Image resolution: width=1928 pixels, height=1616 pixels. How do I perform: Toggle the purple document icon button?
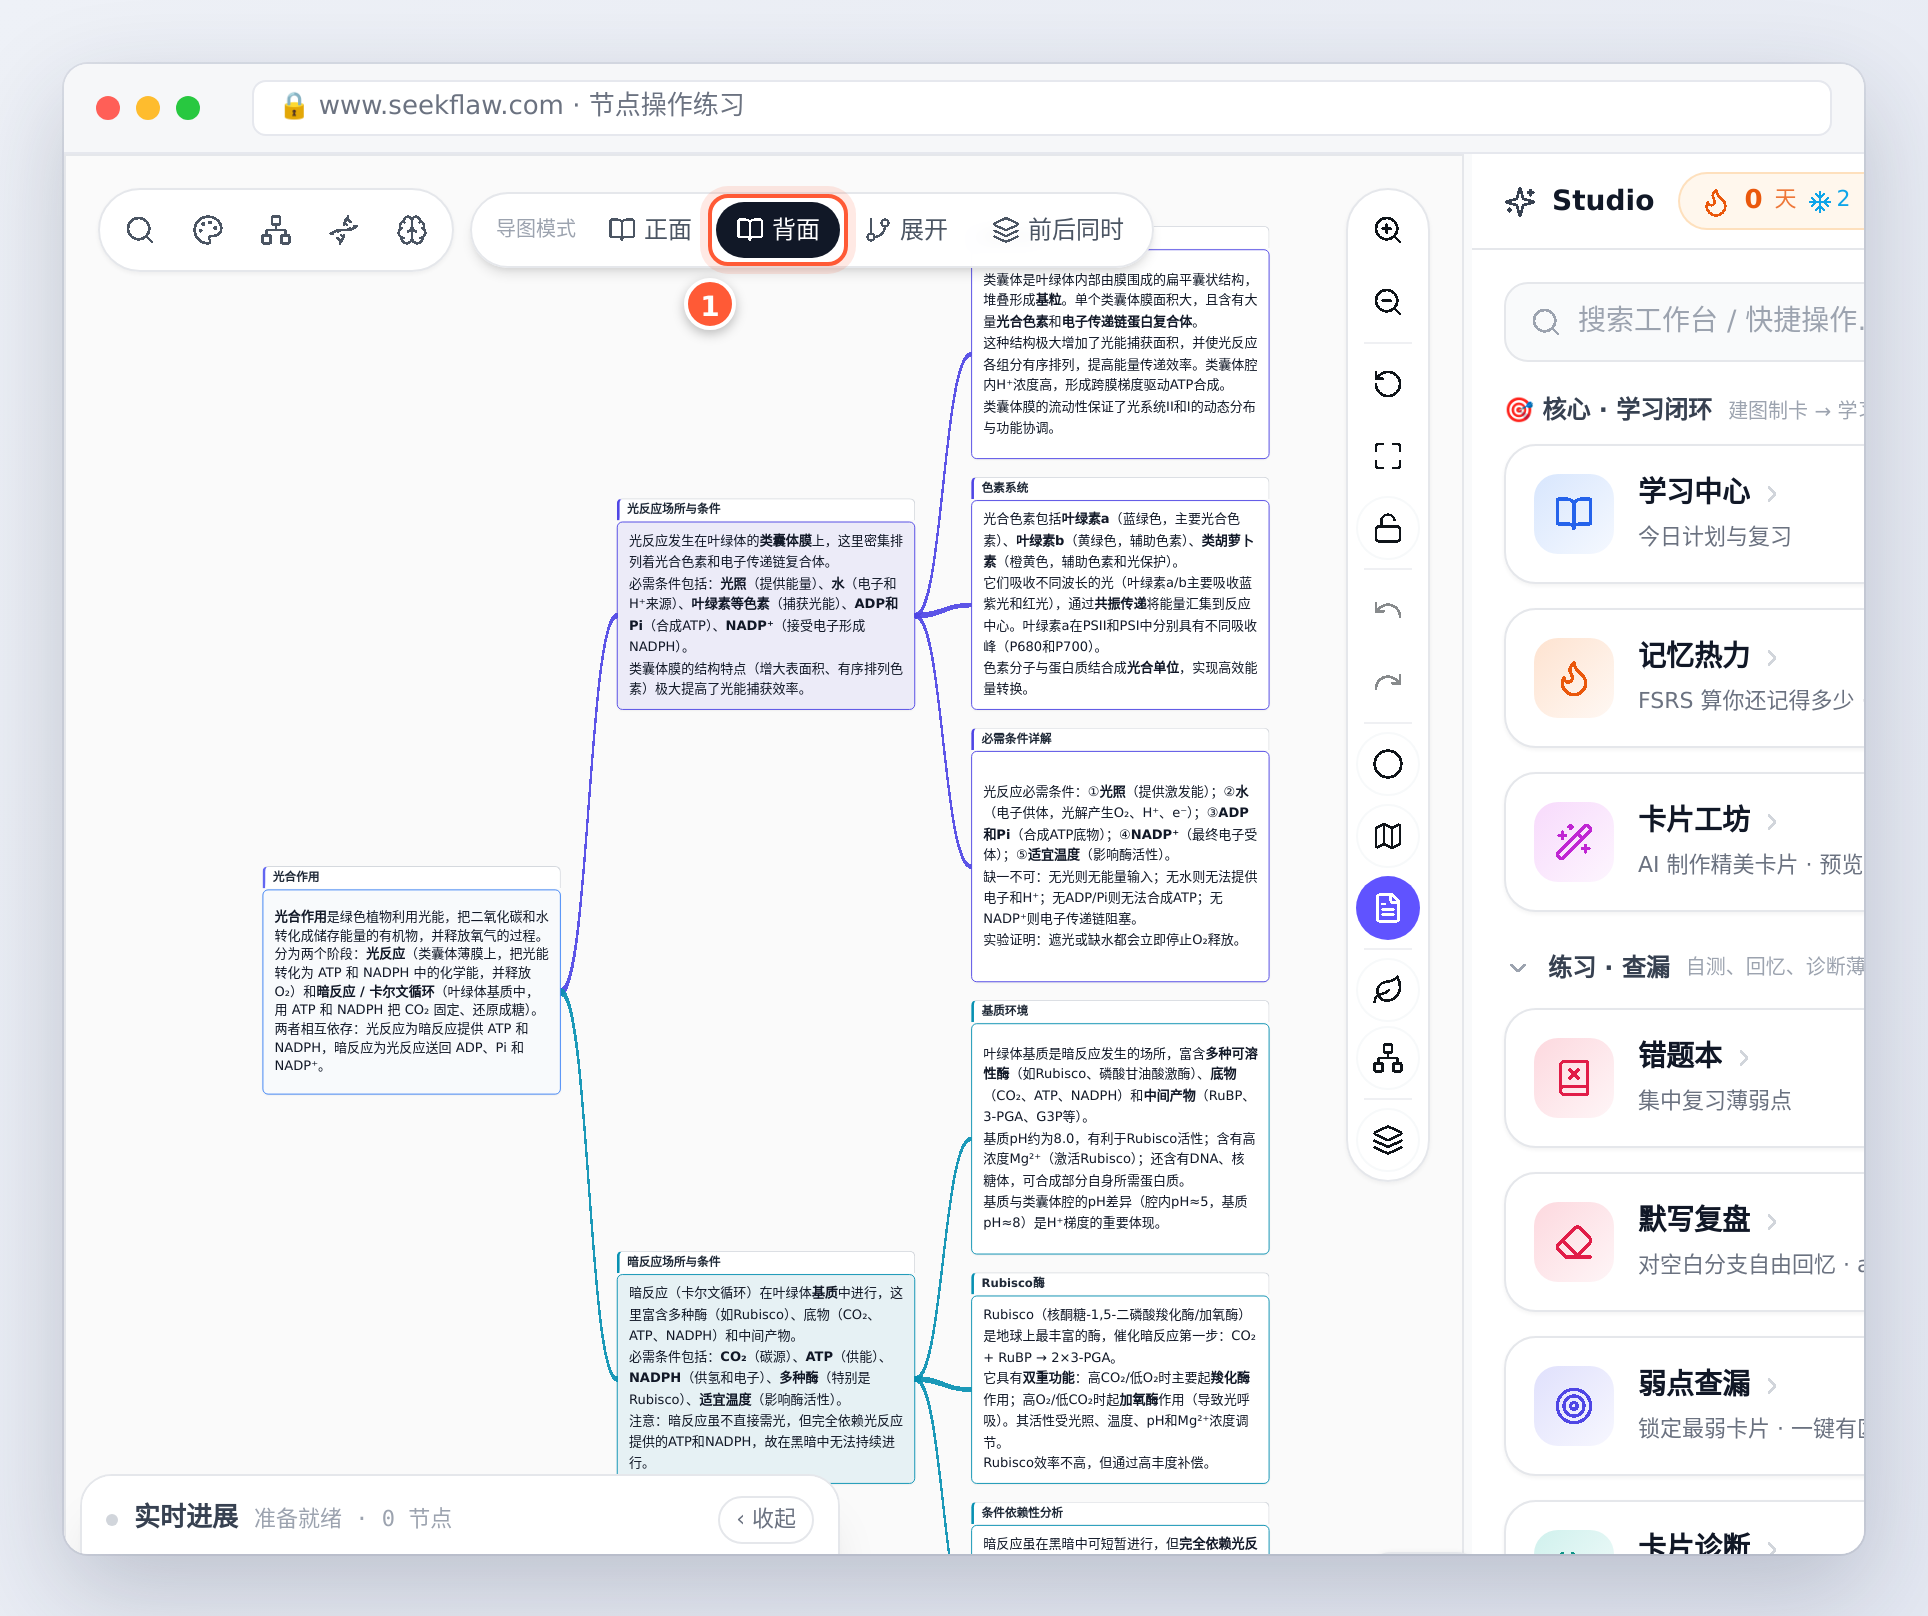(1388, 908)
